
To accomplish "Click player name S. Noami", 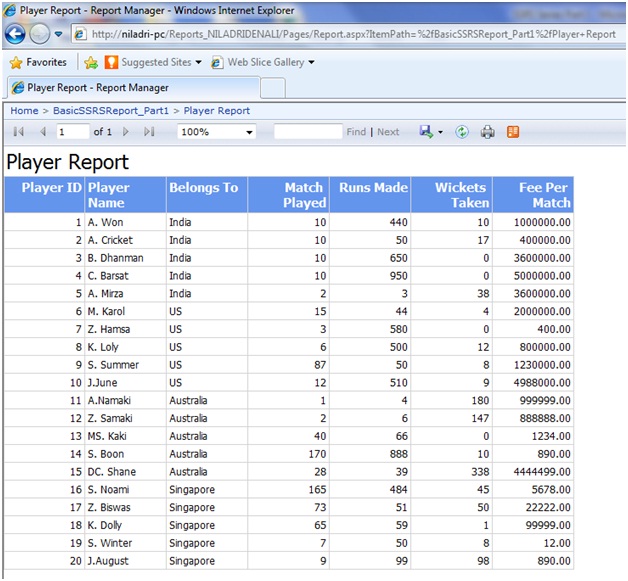I will coord(108,490).
